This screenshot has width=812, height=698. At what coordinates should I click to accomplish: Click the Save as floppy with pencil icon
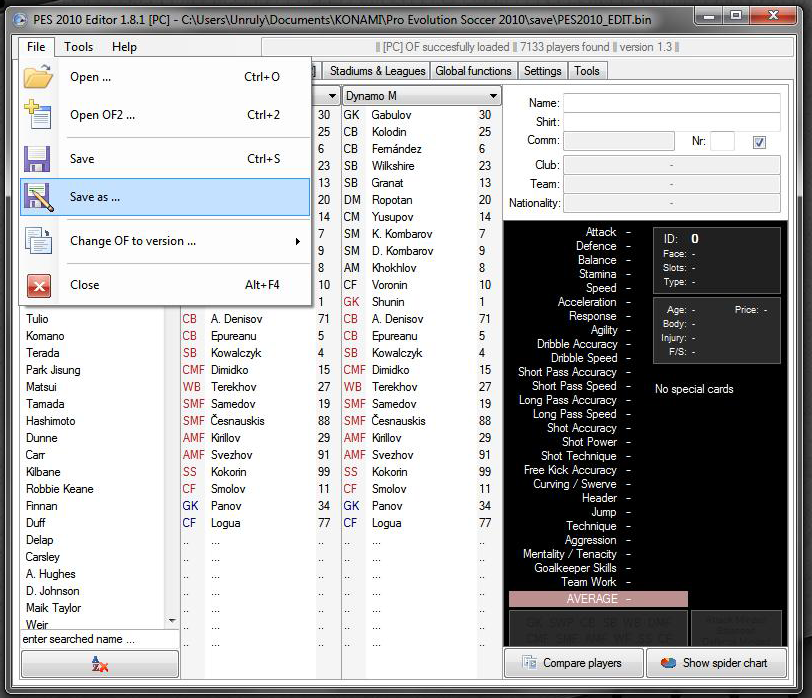point(38,197)
